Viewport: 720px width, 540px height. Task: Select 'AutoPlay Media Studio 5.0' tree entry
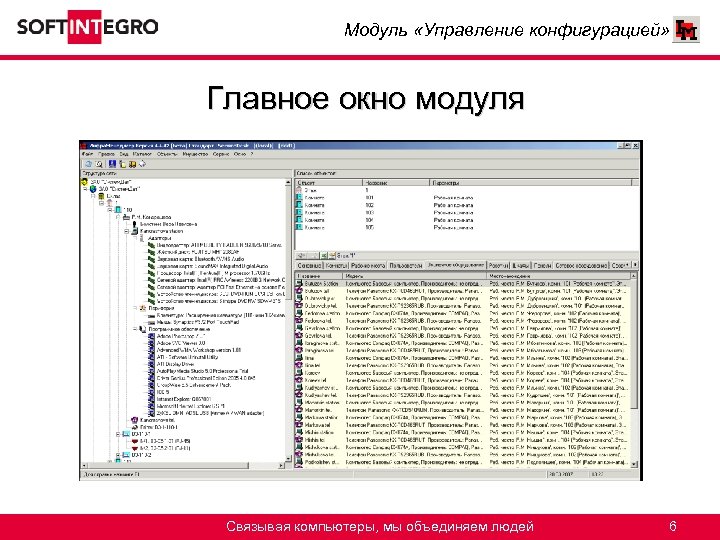tap(202, 371)
